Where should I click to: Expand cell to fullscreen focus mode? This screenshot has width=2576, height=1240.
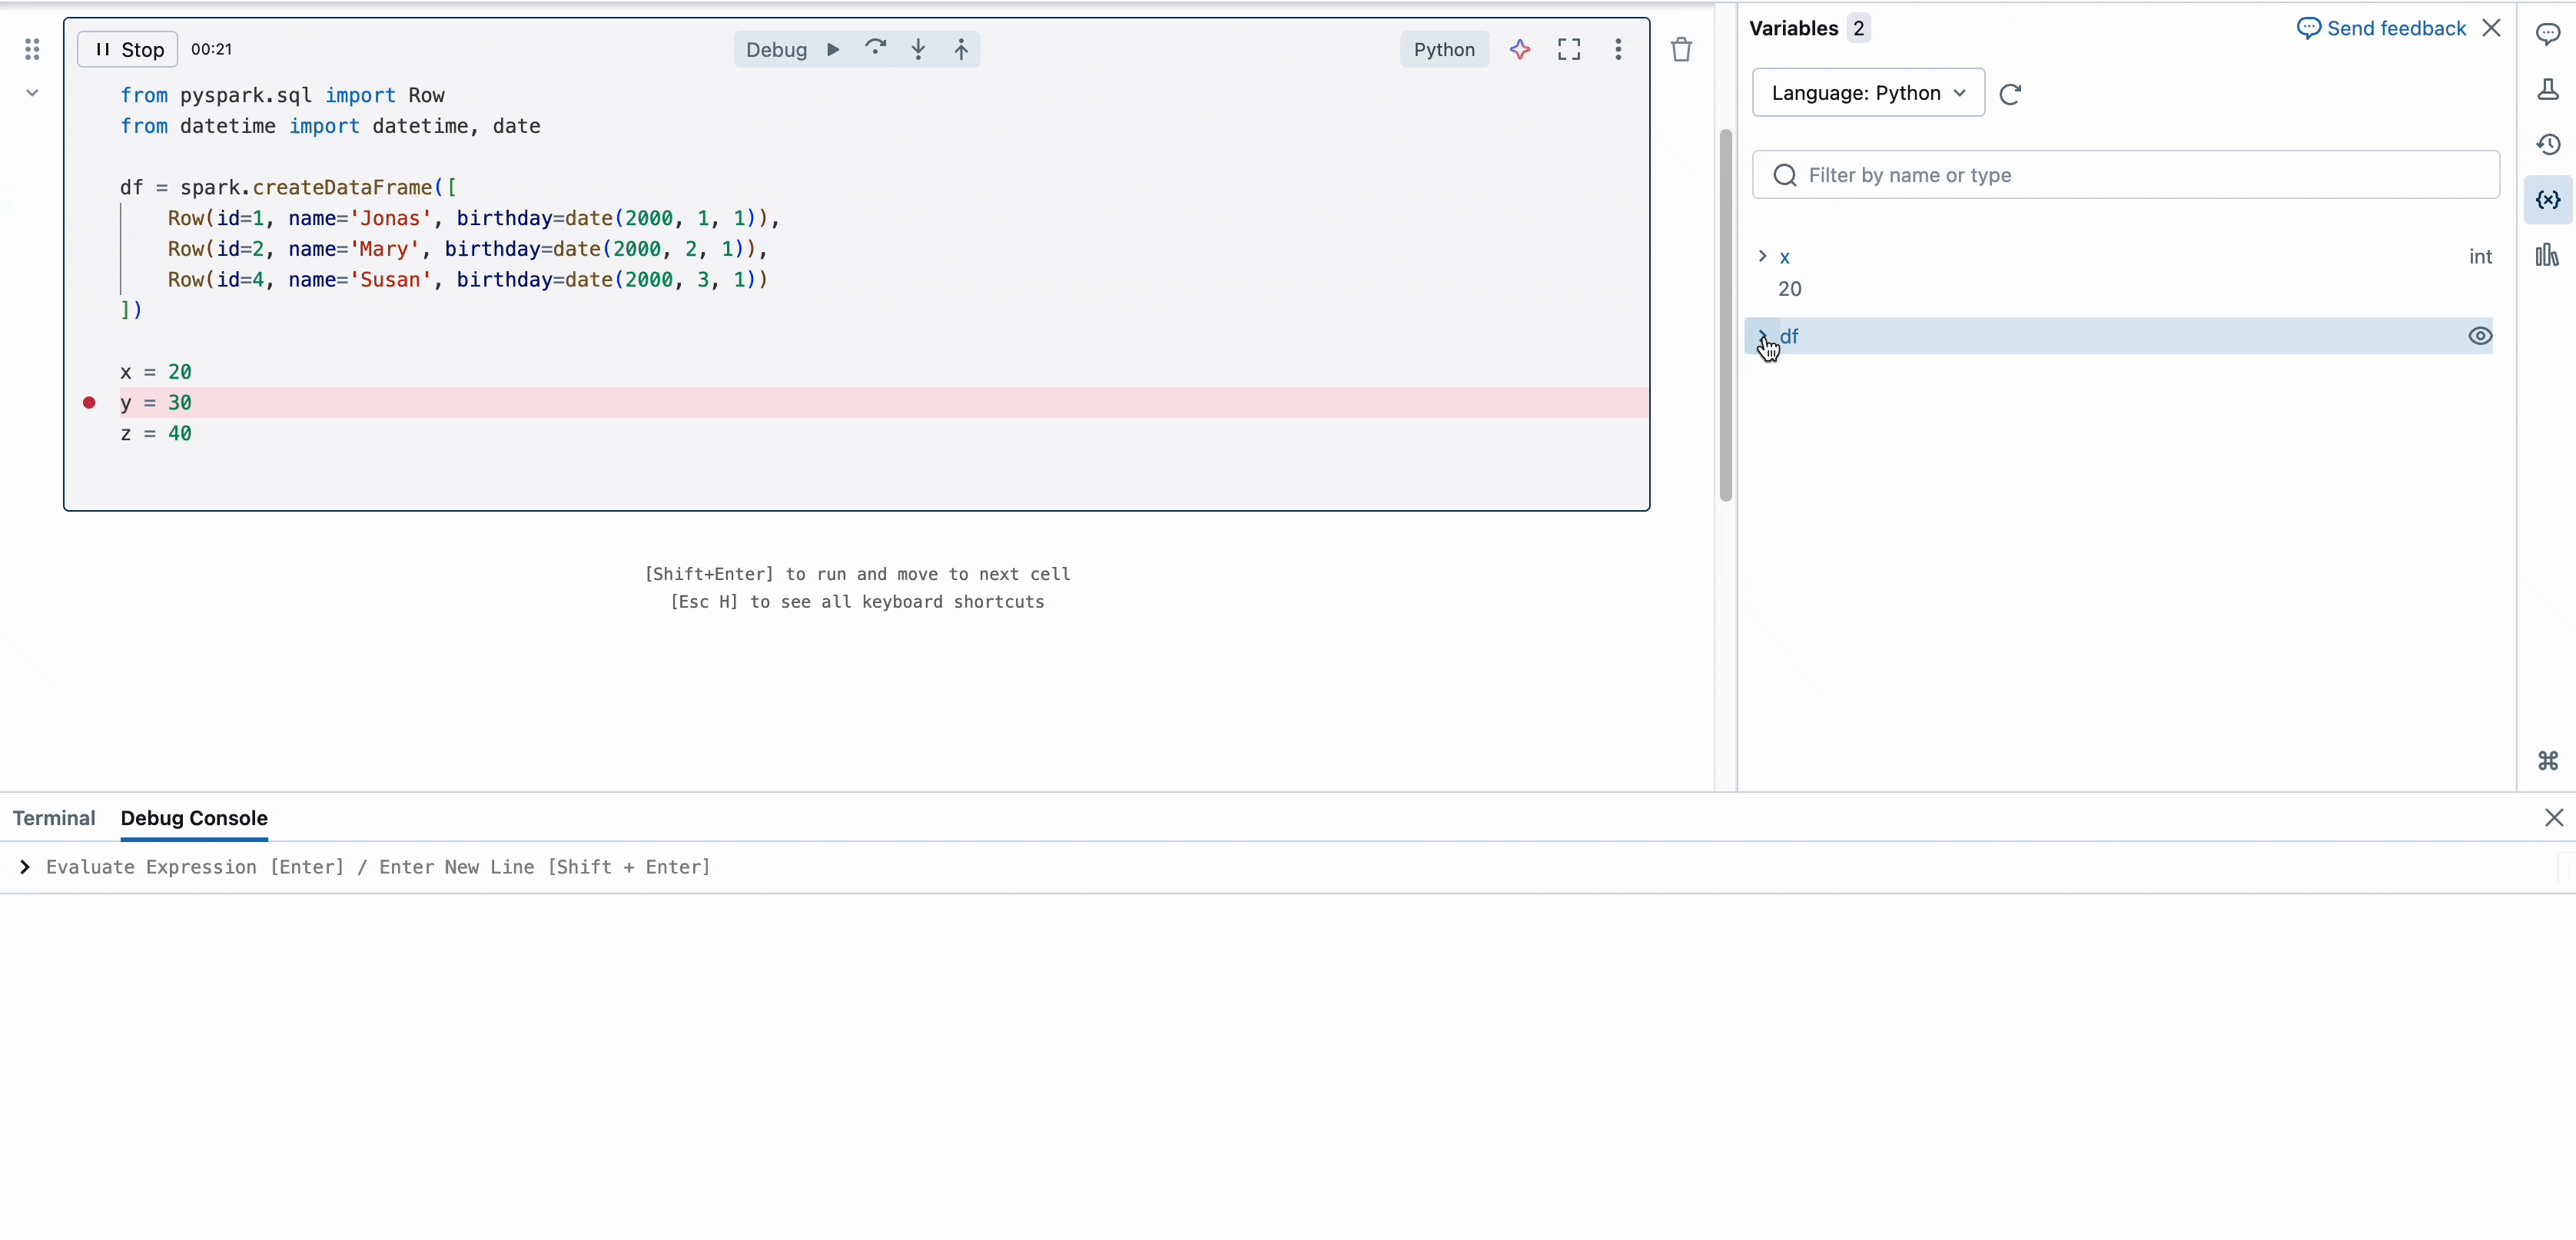coord(1569,49)
